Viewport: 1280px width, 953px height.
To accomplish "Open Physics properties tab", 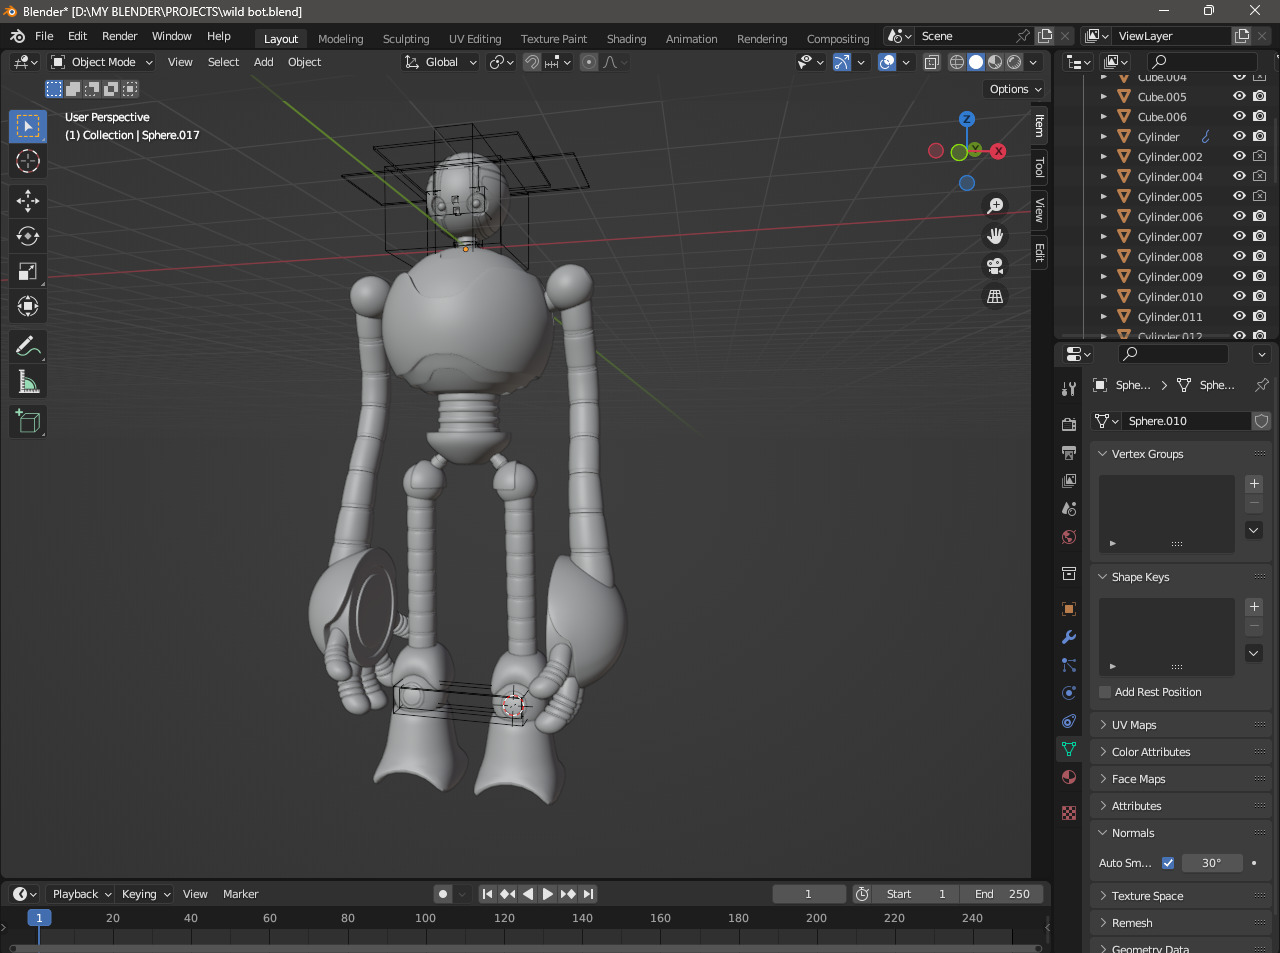I will point(1069,692).
